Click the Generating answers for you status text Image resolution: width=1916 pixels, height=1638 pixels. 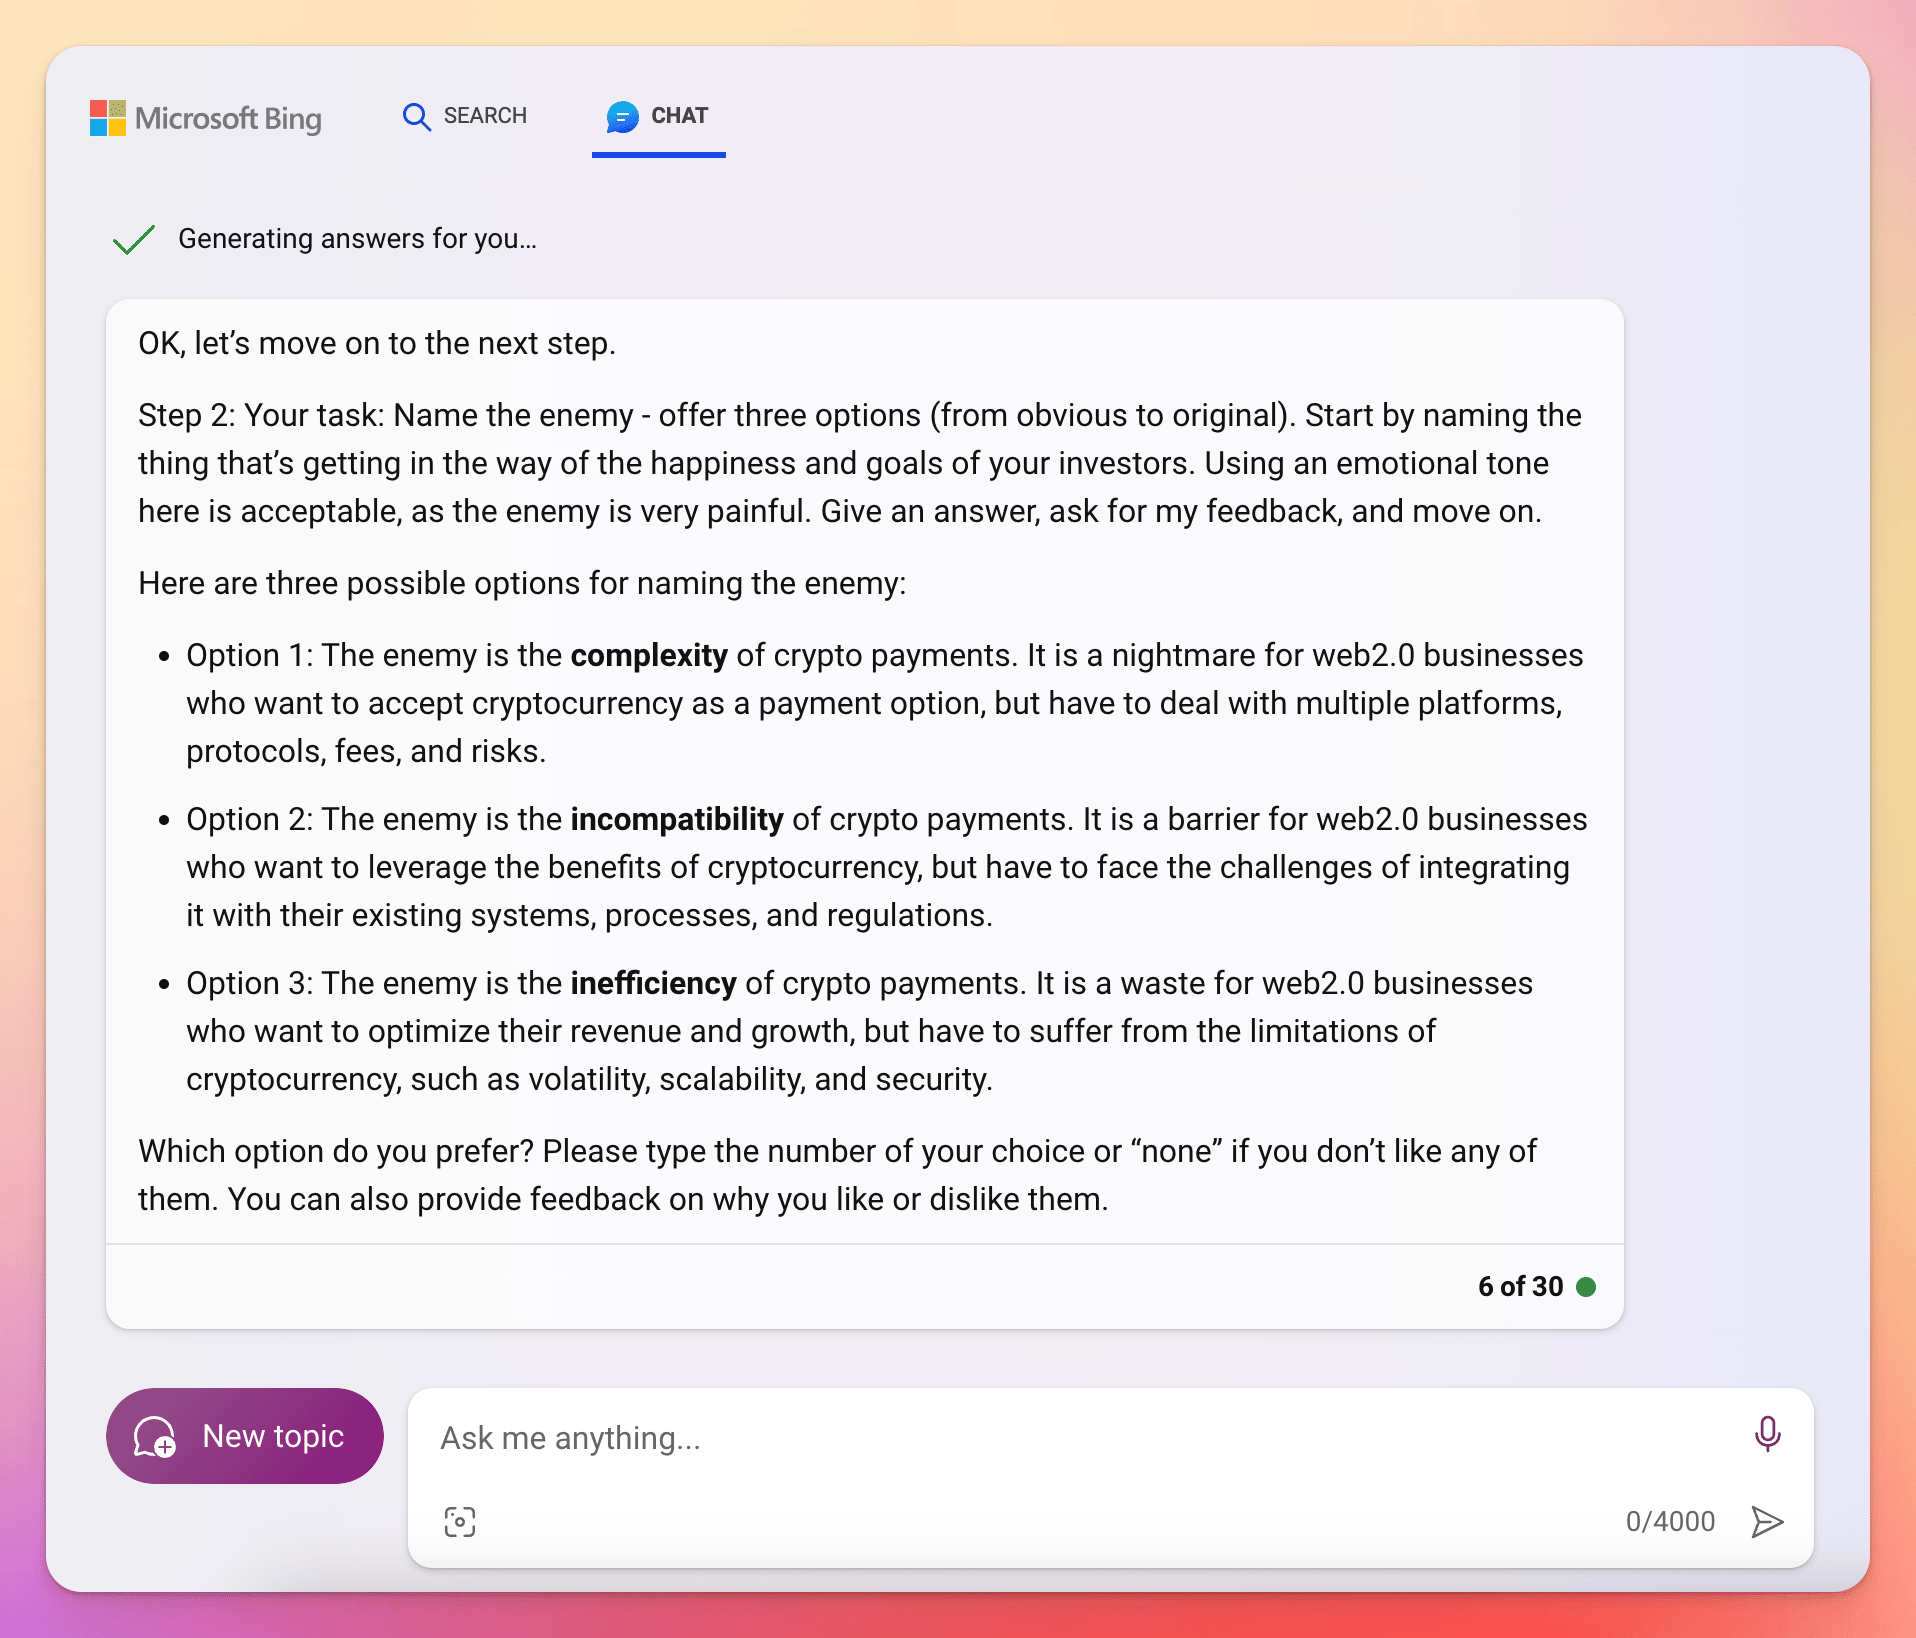[x=357, y=239]
